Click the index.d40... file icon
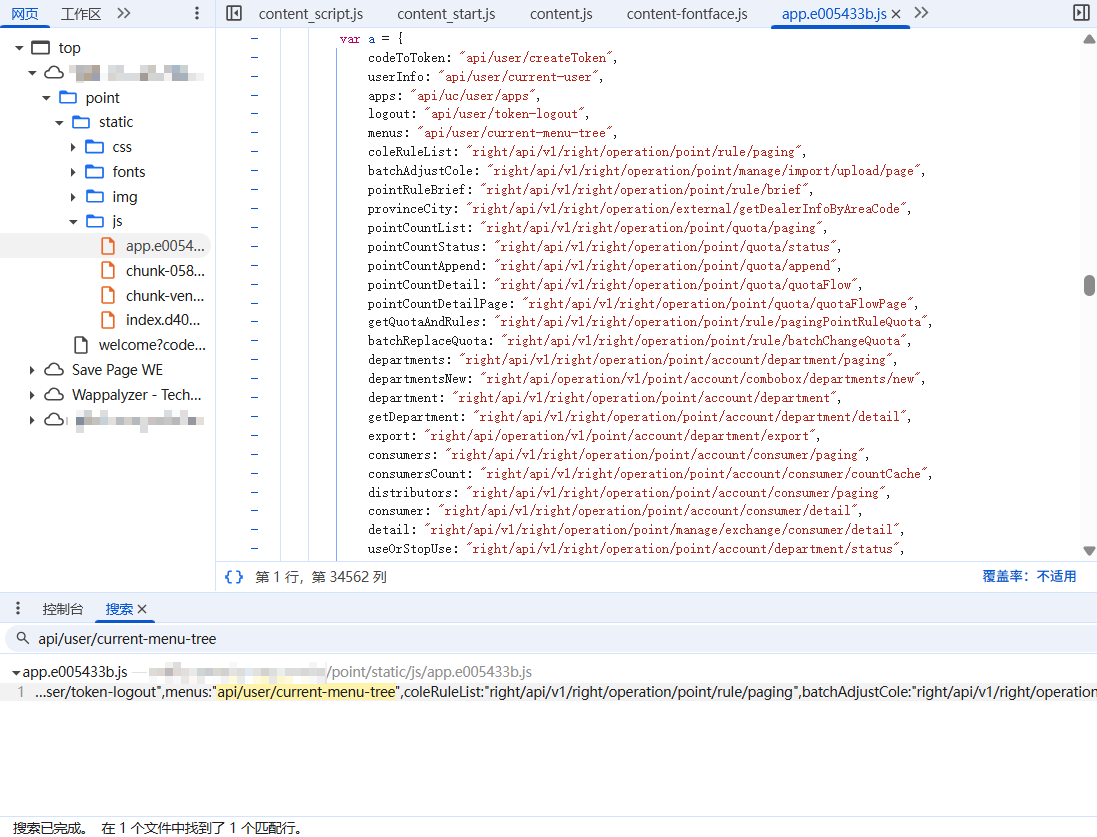Screen dimensions: 1097x837 pos(108,320)
